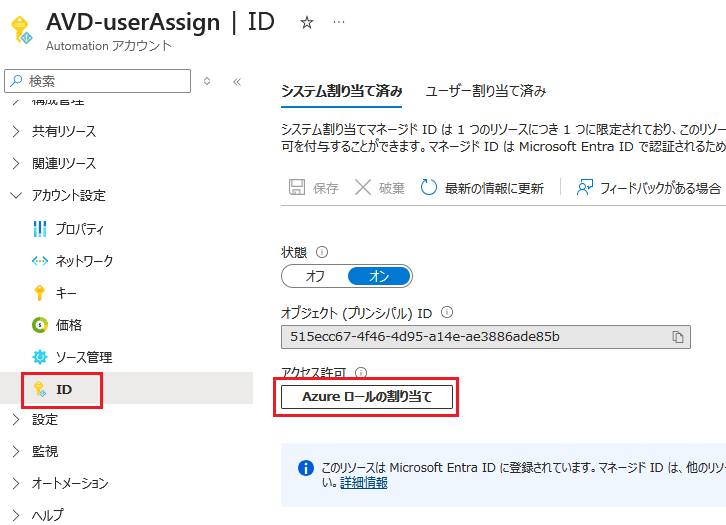The image size is (726, 525).
Task: Open ネットワーク settings in the sidebar
Action: 84,261
